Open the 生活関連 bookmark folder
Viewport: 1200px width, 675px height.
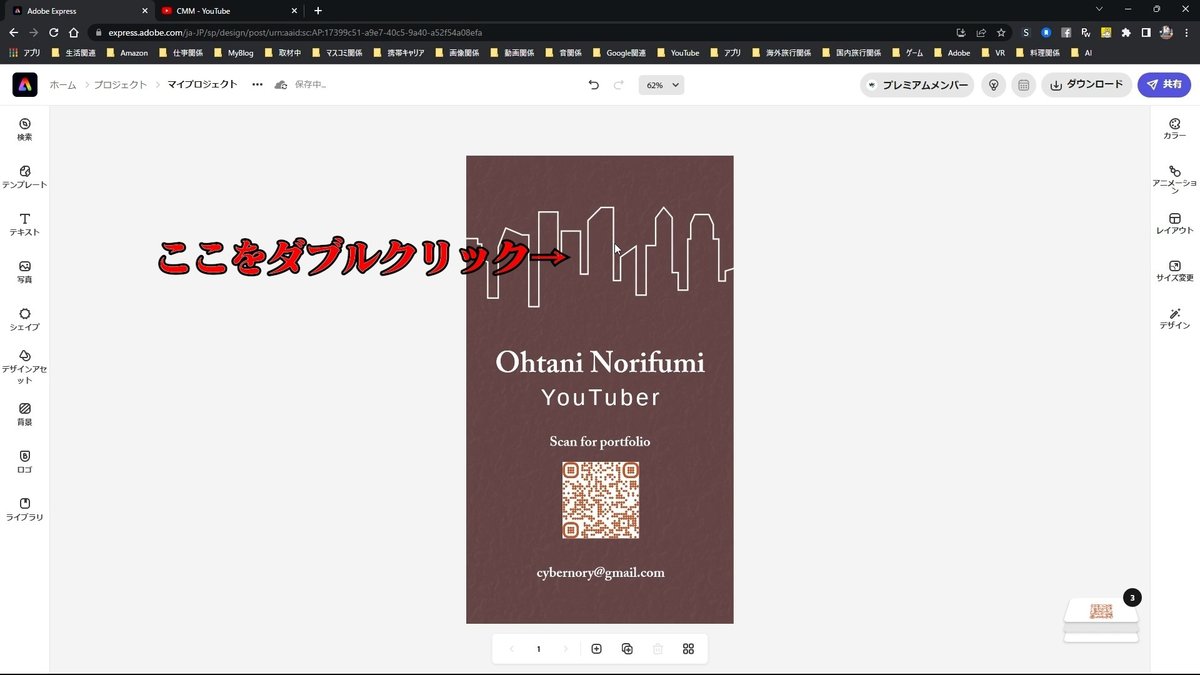click(75, 52)
